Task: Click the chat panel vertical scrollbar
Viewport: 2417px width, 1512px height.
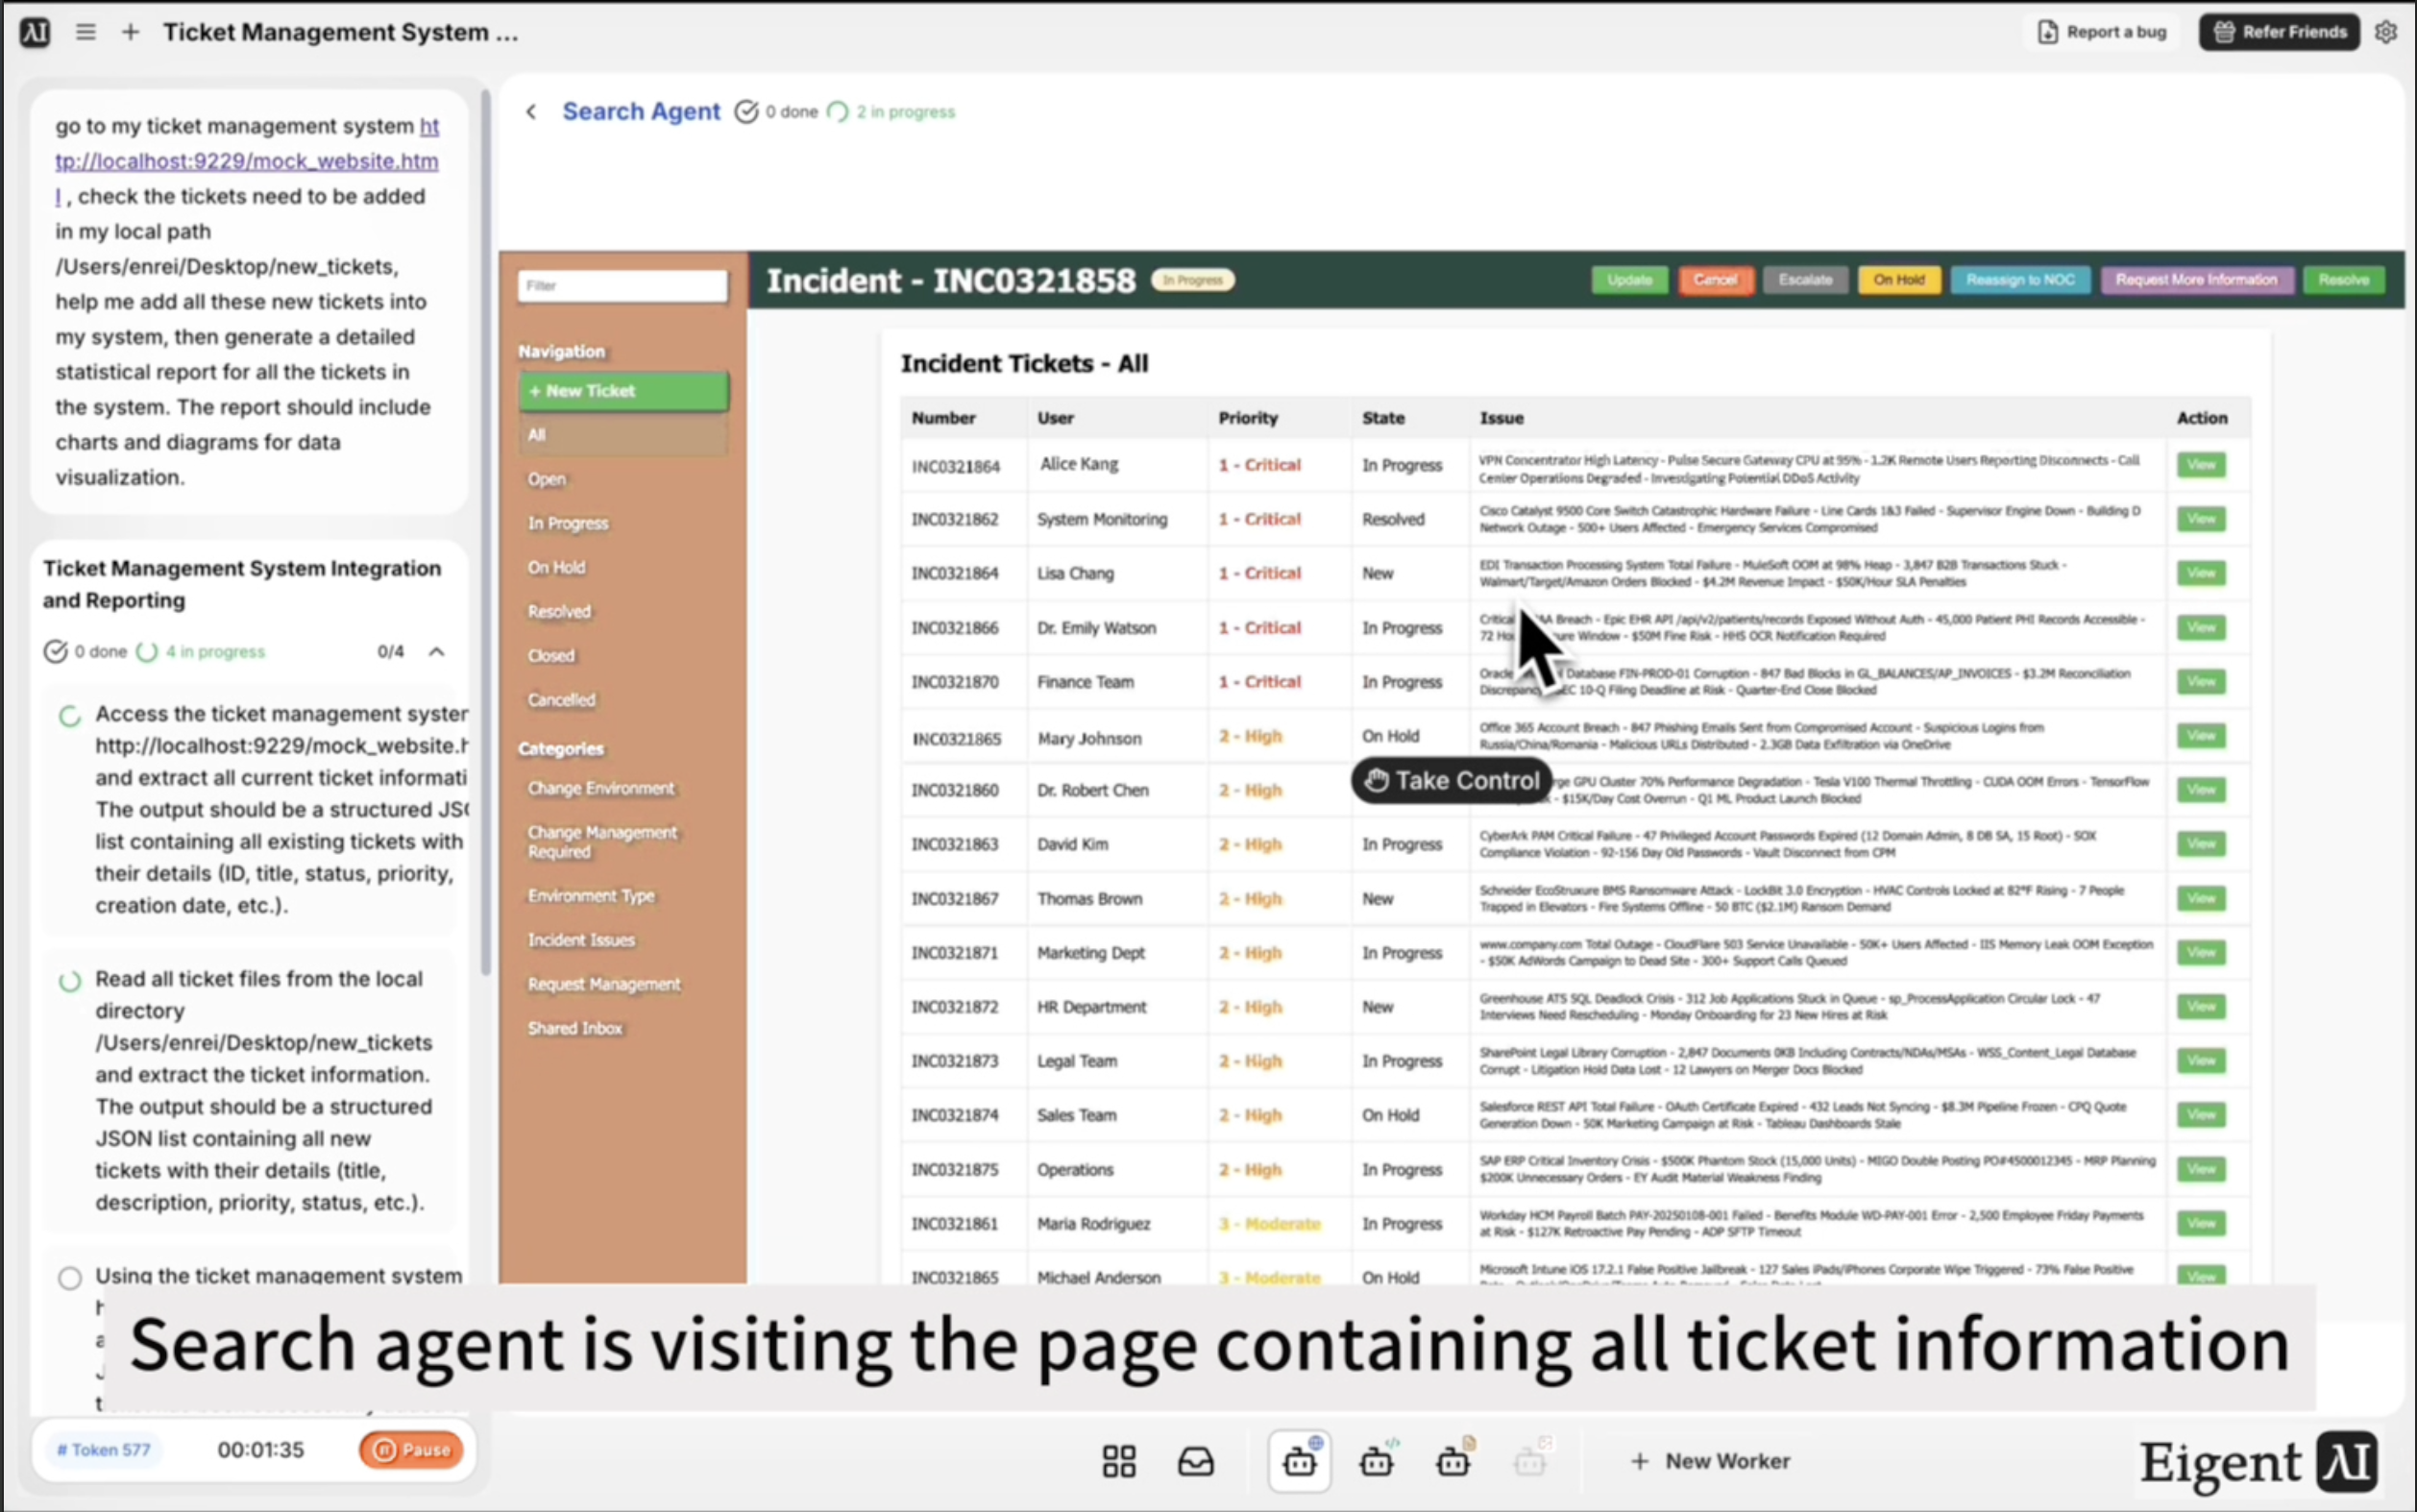Action: pyautogui.click(x=486, y=530)
